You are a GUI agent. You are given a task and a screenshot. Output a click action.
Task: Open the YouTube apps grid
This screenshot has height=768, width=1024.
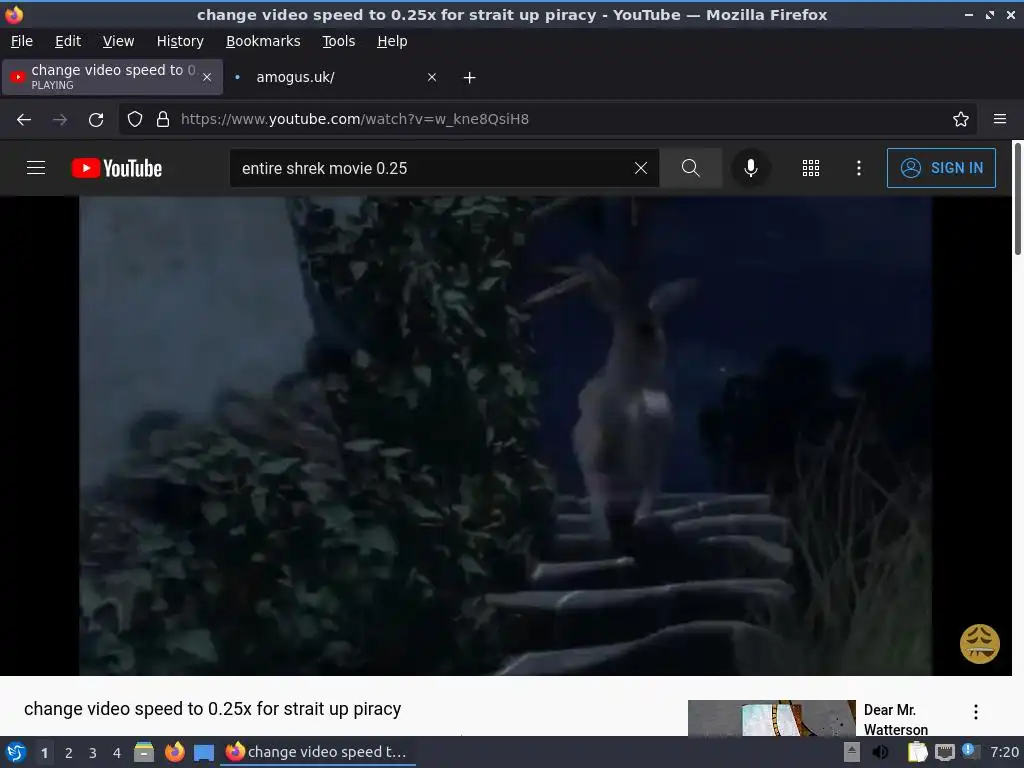point(810,168)
